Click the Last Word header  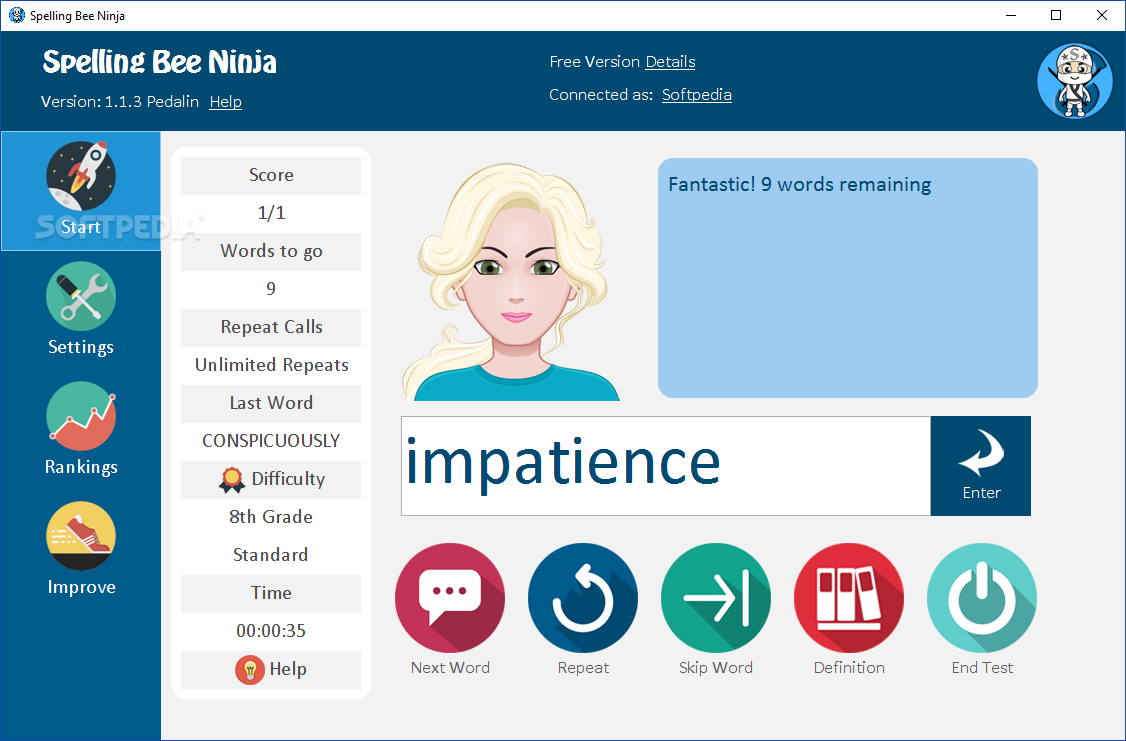[x=271, y=404]
